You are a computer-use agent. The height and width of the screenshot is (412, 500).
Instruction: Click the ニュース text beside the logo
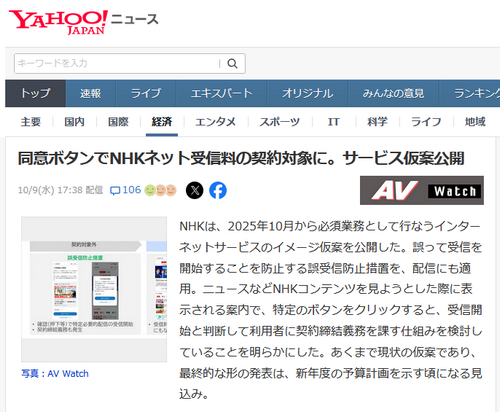pyautogui.click(x=135, y=19)
